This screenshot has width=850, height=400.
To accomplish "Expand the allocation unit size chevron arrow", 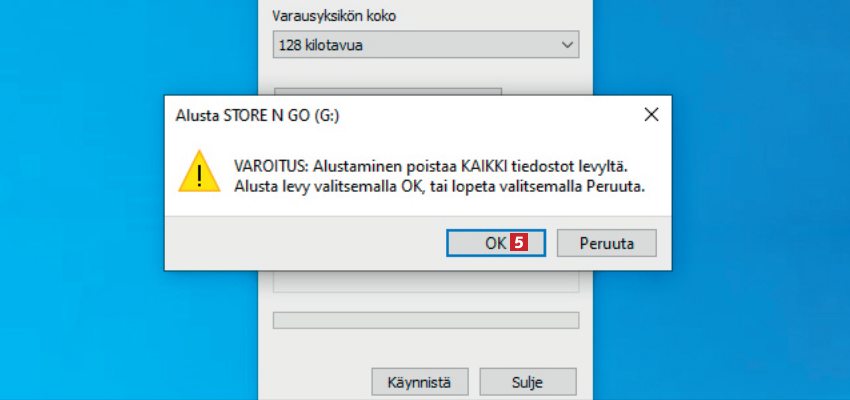I will pyautogui.click(x=567, y=45).
